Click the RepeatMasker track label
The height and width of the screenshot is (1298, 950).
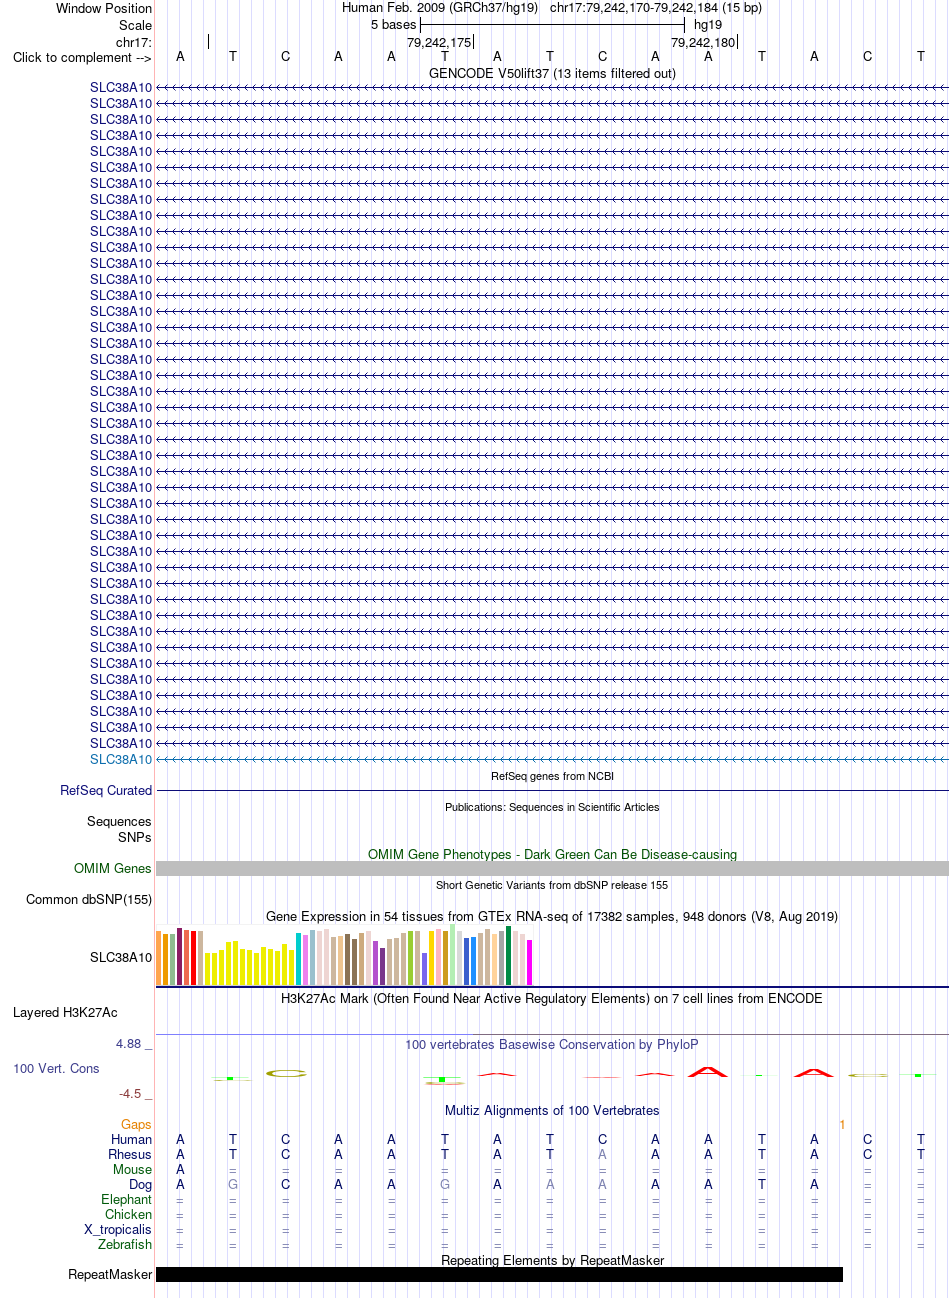110,1274
